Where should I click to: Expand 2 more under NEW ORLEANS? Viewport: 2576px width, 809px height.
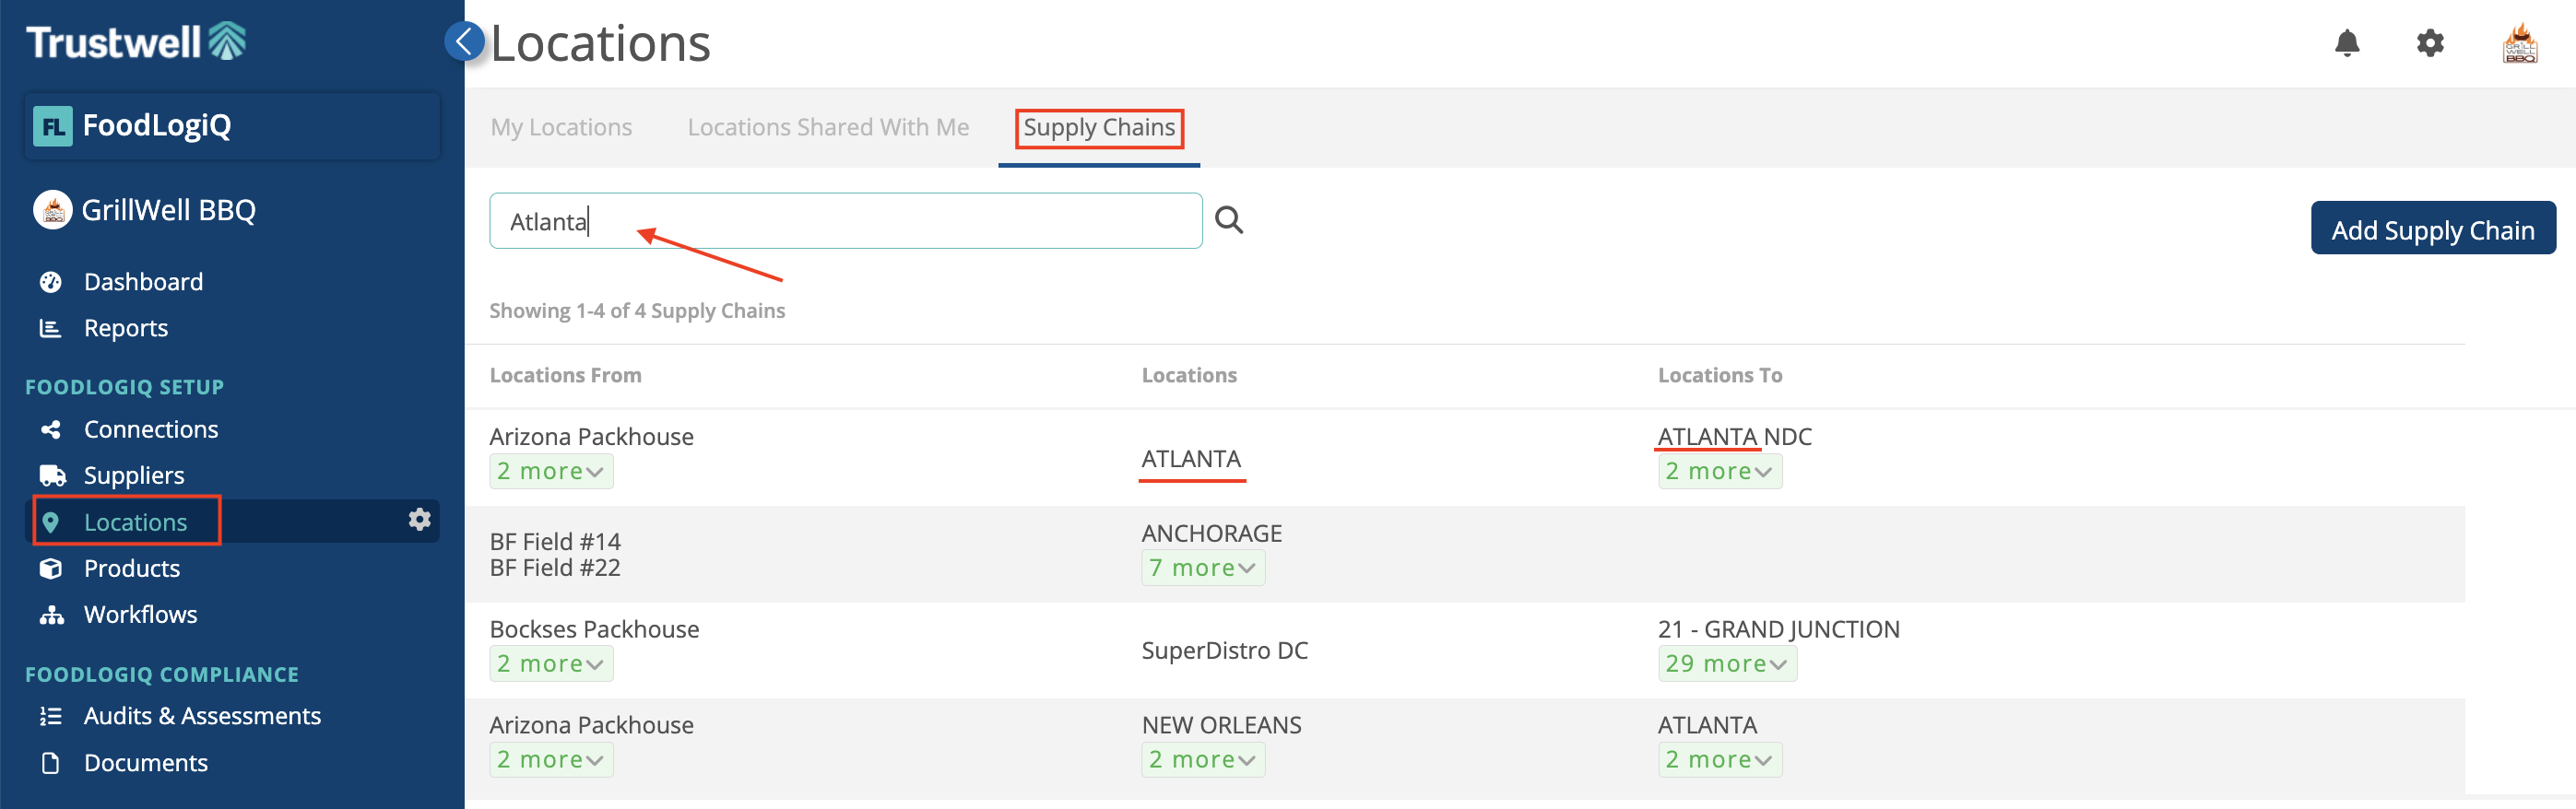click(x=1203, y=760)
